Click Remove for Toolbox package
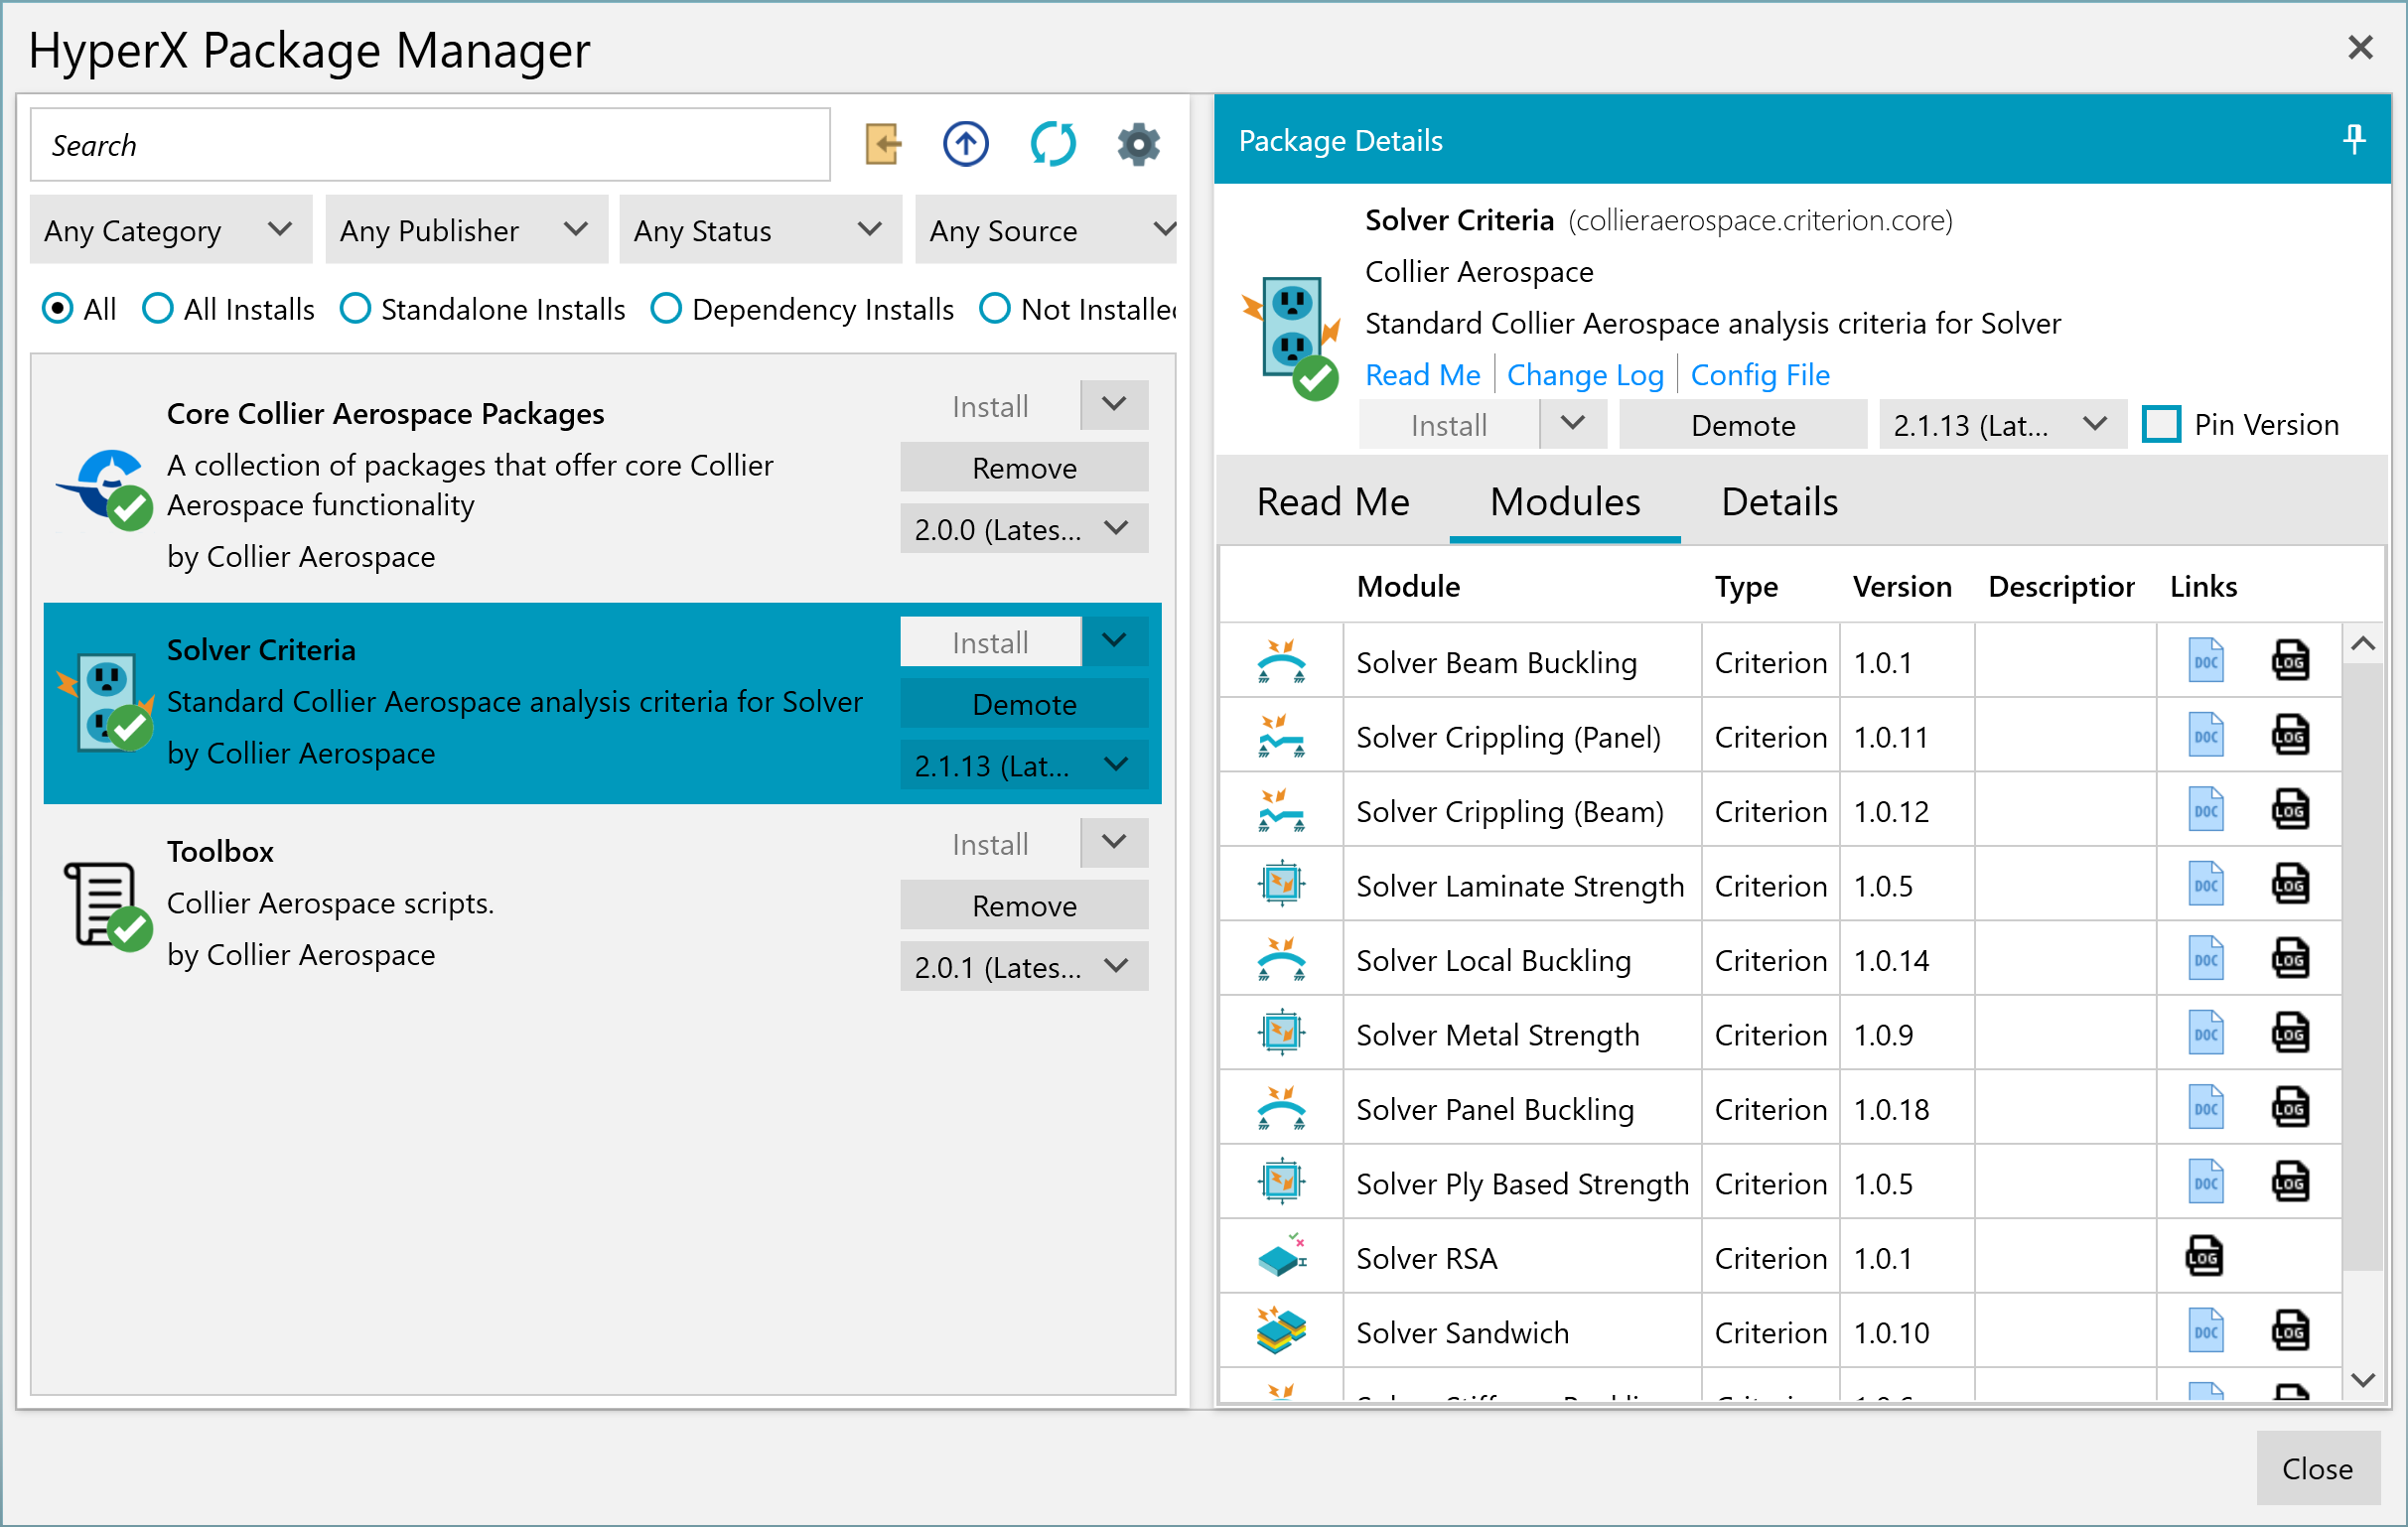This screenshot has width=2408, height=1527. pos(1024,905)
